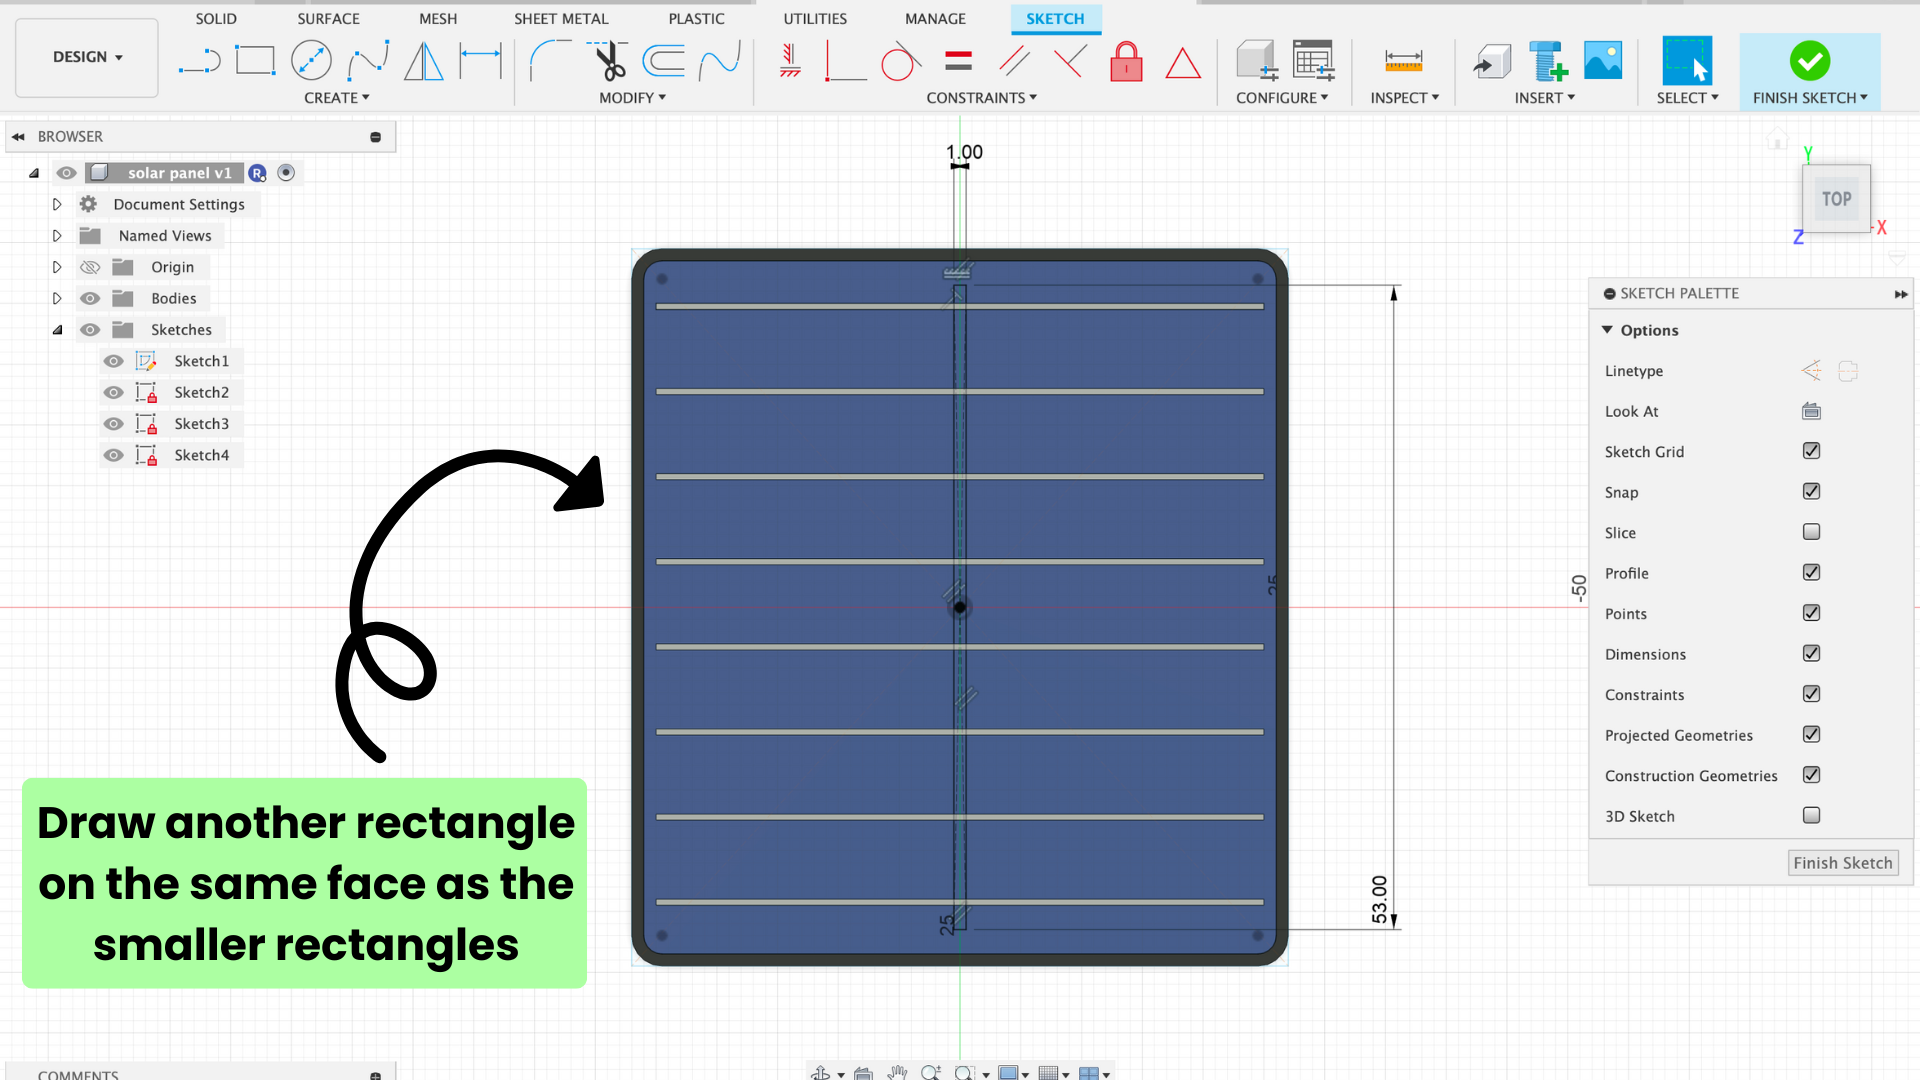
Task: Open the Change Parameters table icon
Action: click(x=1313, y=61)
